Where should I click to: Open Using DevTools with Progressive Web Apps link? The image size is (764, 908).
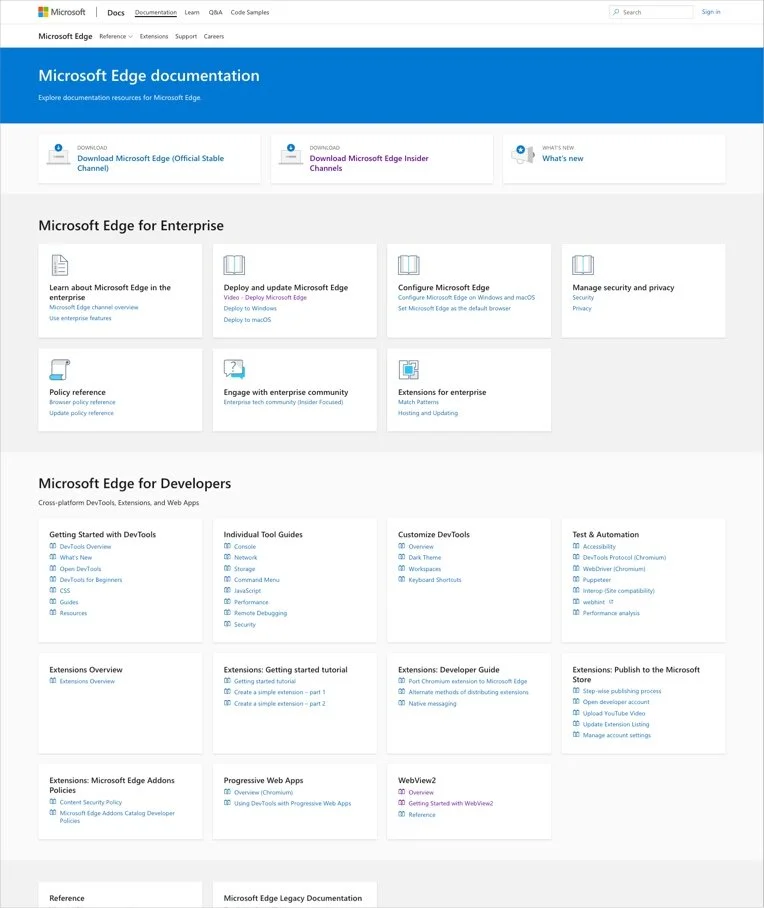293,804
